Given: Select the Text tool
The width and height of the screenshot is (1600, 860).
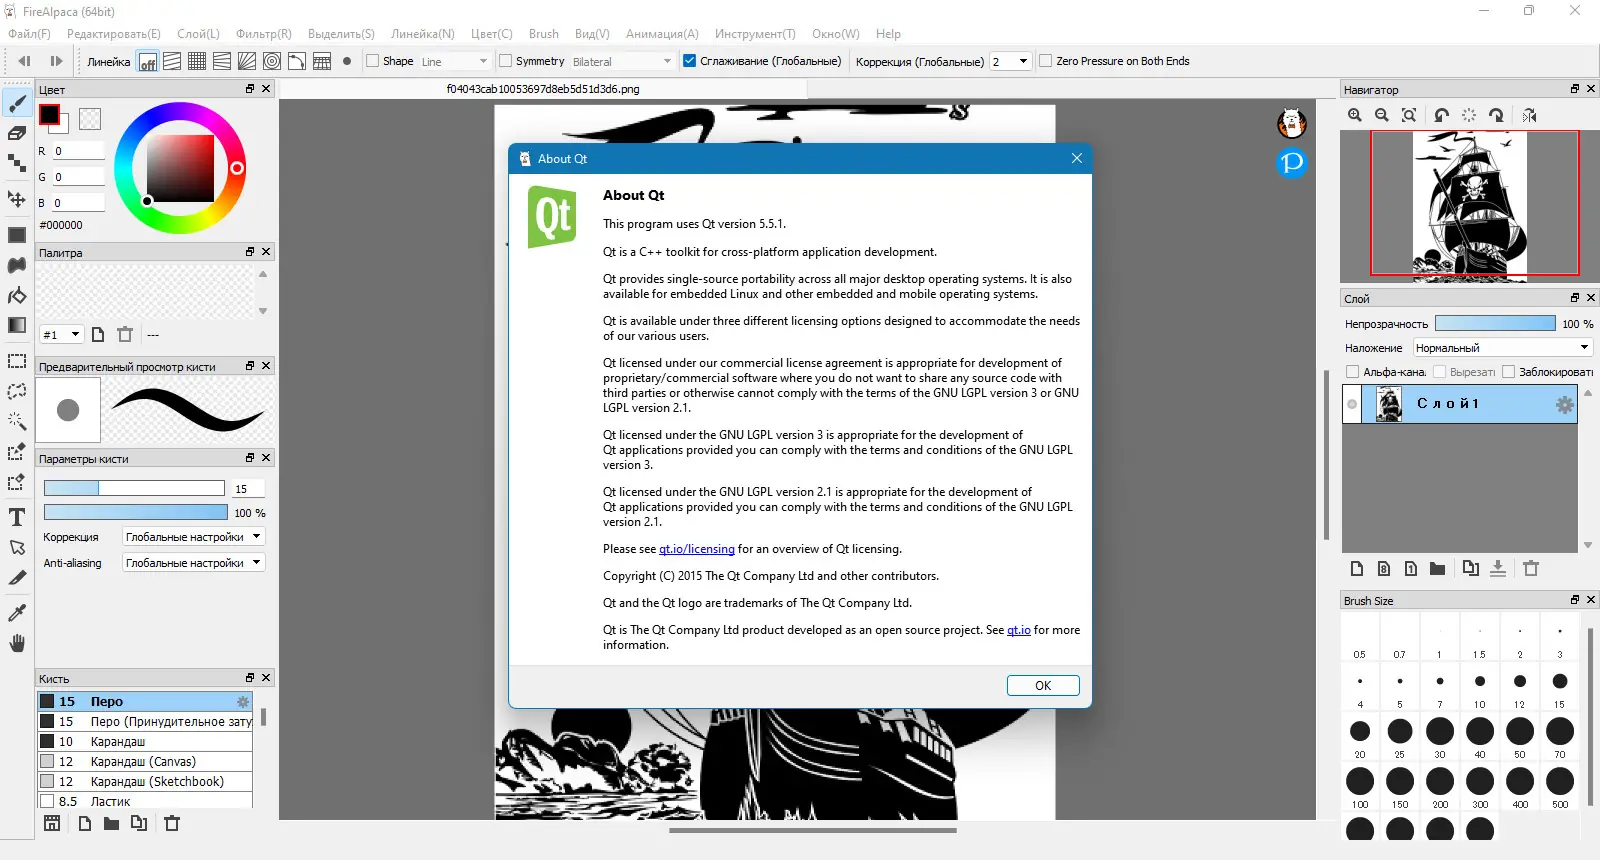Looking at the screenshot, I should 17,517.
